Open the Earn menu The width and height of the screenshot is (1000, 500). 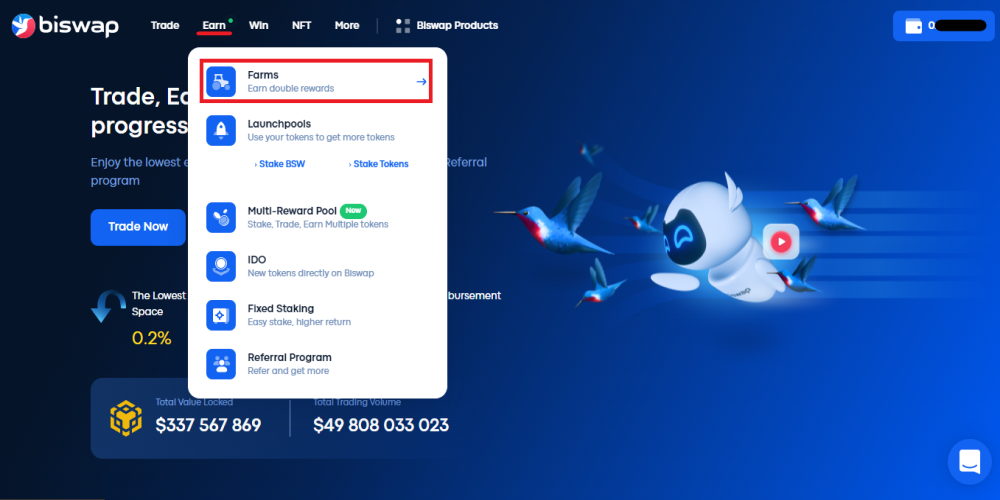pos(214,26)
